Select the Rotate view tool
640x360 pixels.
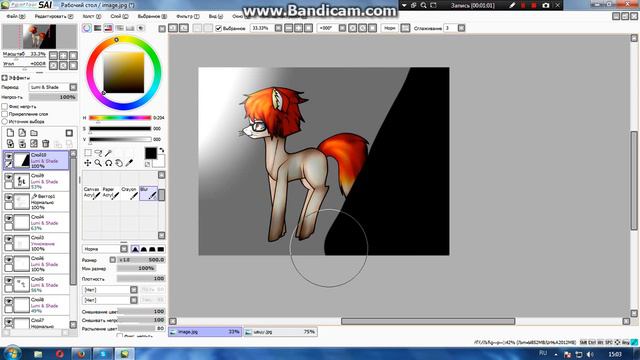click(x=108, y=163)
